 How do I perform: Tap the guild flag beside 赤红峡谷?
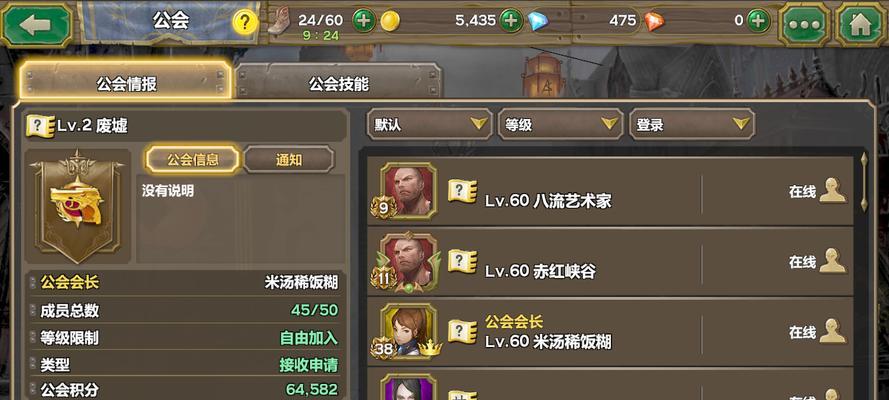click(463, 261)
